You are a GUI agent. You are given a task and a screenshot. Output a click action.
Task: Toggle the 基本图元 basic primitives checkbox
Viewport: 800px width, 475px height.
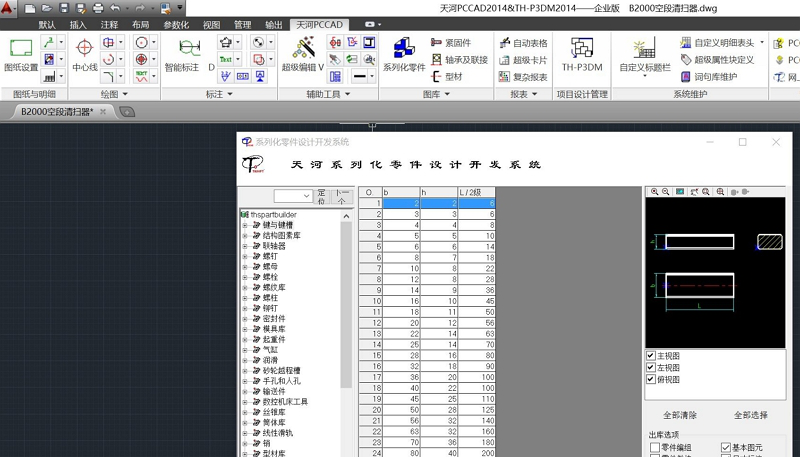coord(726,447)
